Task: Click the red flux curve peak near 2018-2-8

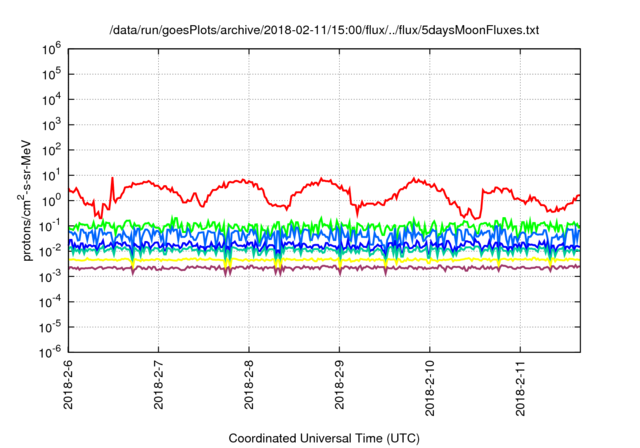Action: coord(243,180)
